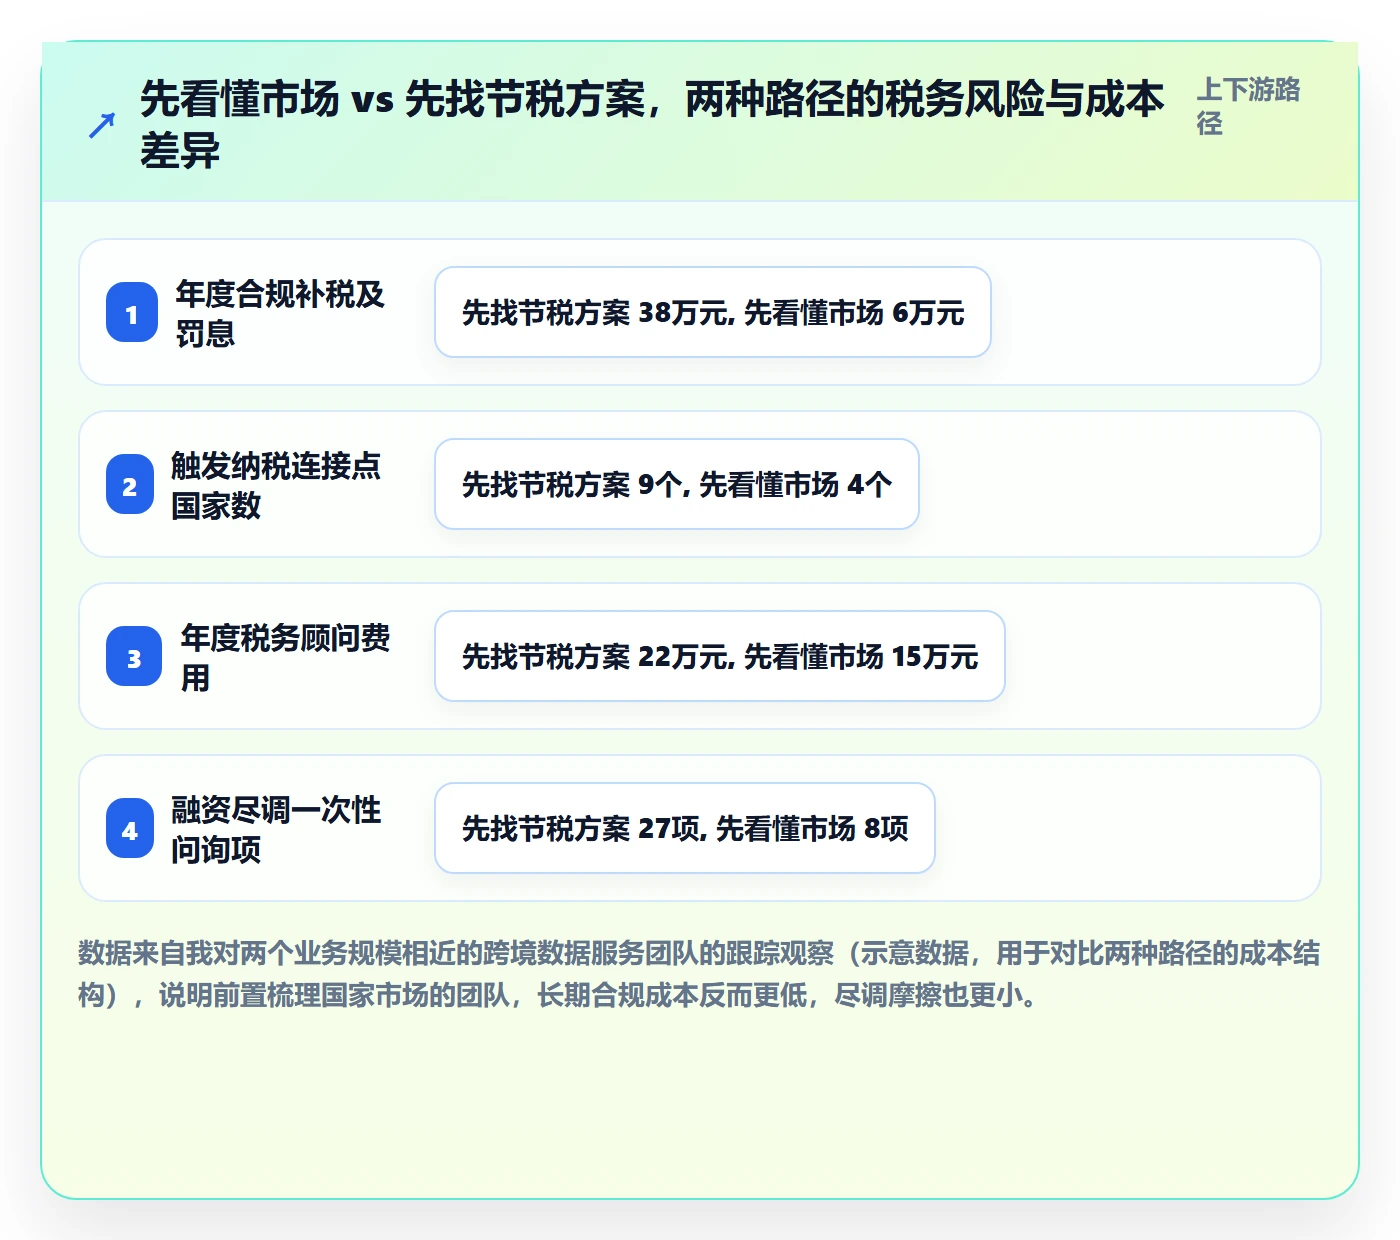Click the number 3 badge
Screen dimensions: 1400x1240
click(134, 657)
